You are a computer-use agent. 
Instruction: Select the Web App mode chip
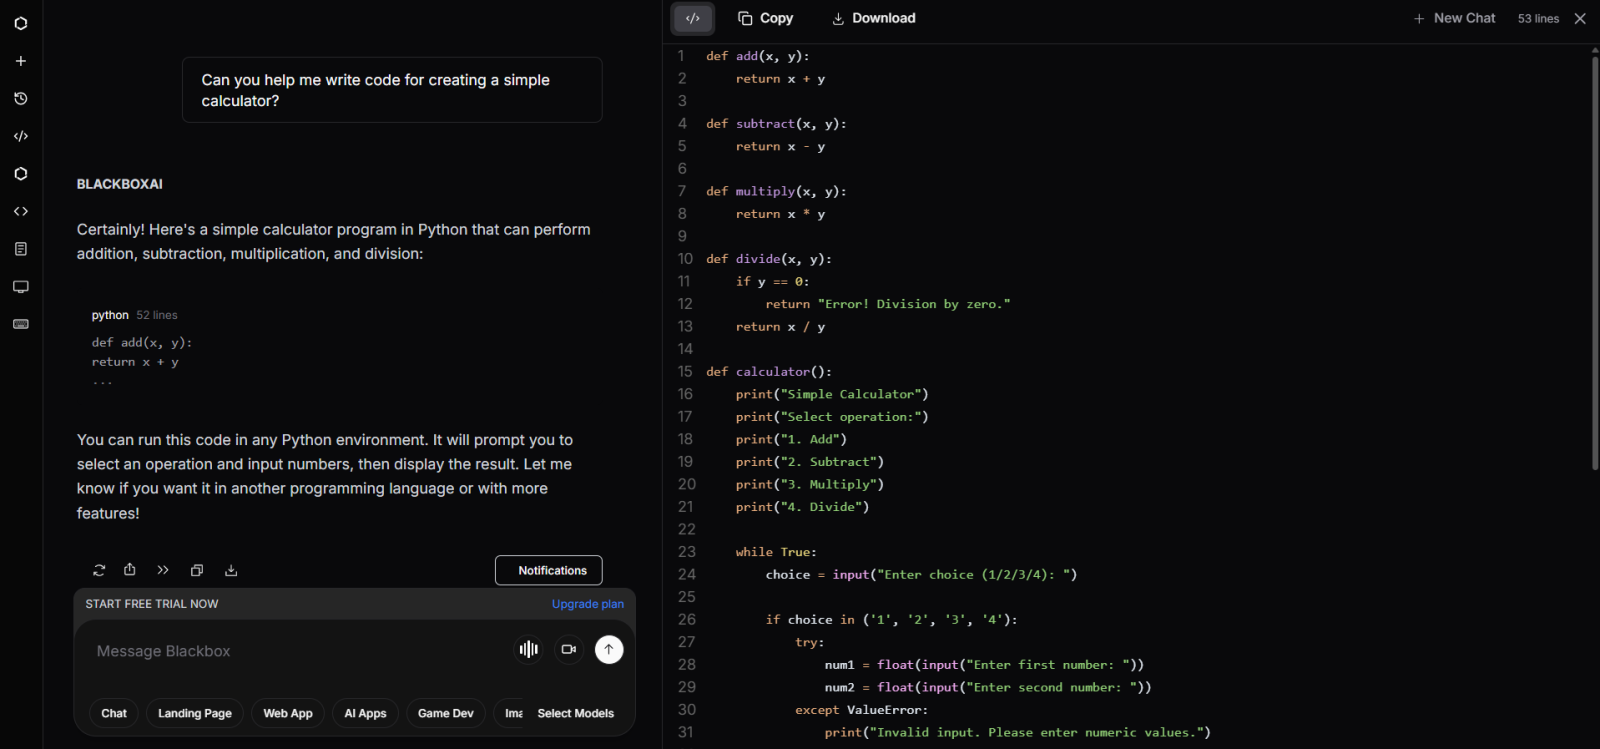tap(288, 713)
